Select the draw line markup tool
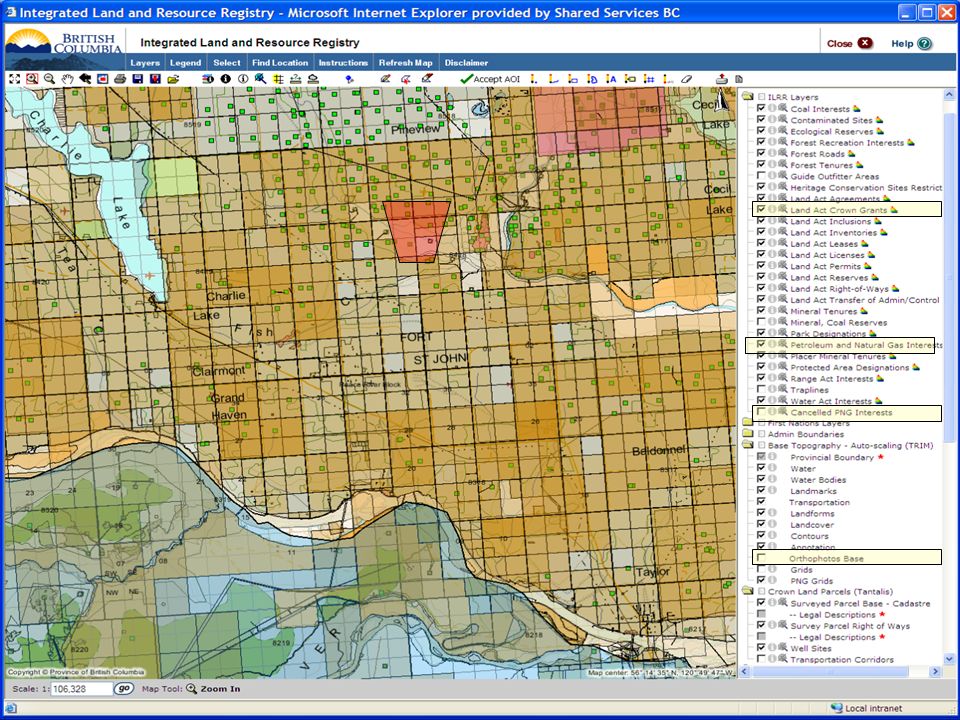The height and width of the screenshot is (720, 960). pyautogui.click(x=553, y=79)
